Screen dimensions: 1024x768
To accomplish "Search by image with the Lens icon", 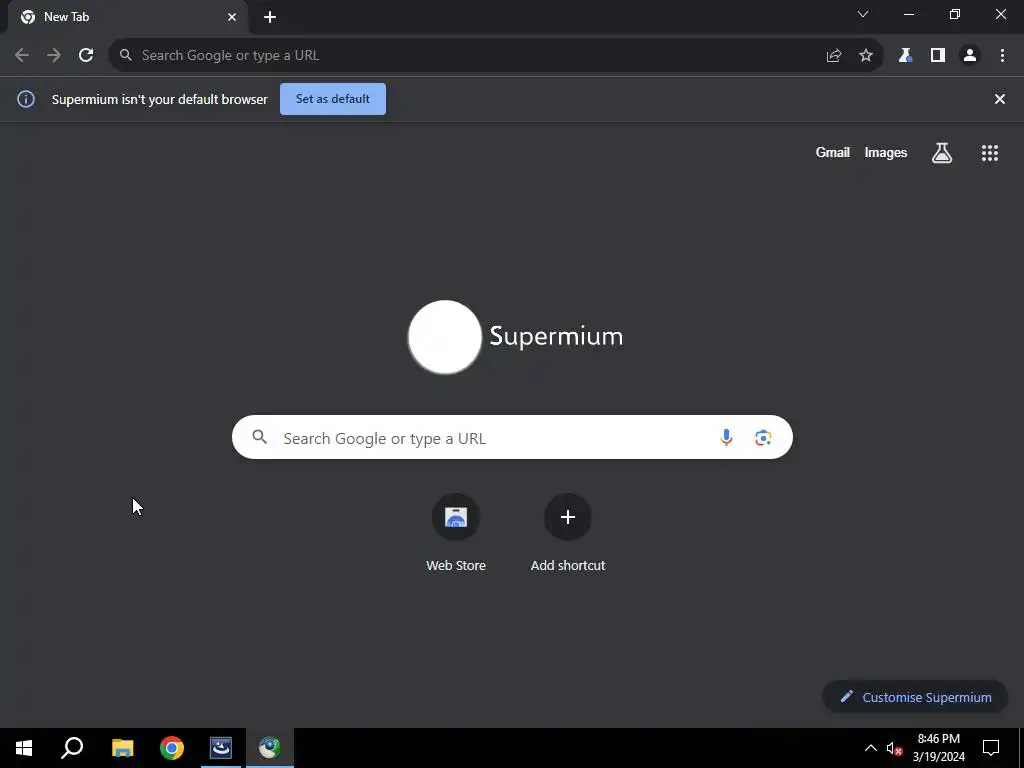I will (x=763, y=438).
